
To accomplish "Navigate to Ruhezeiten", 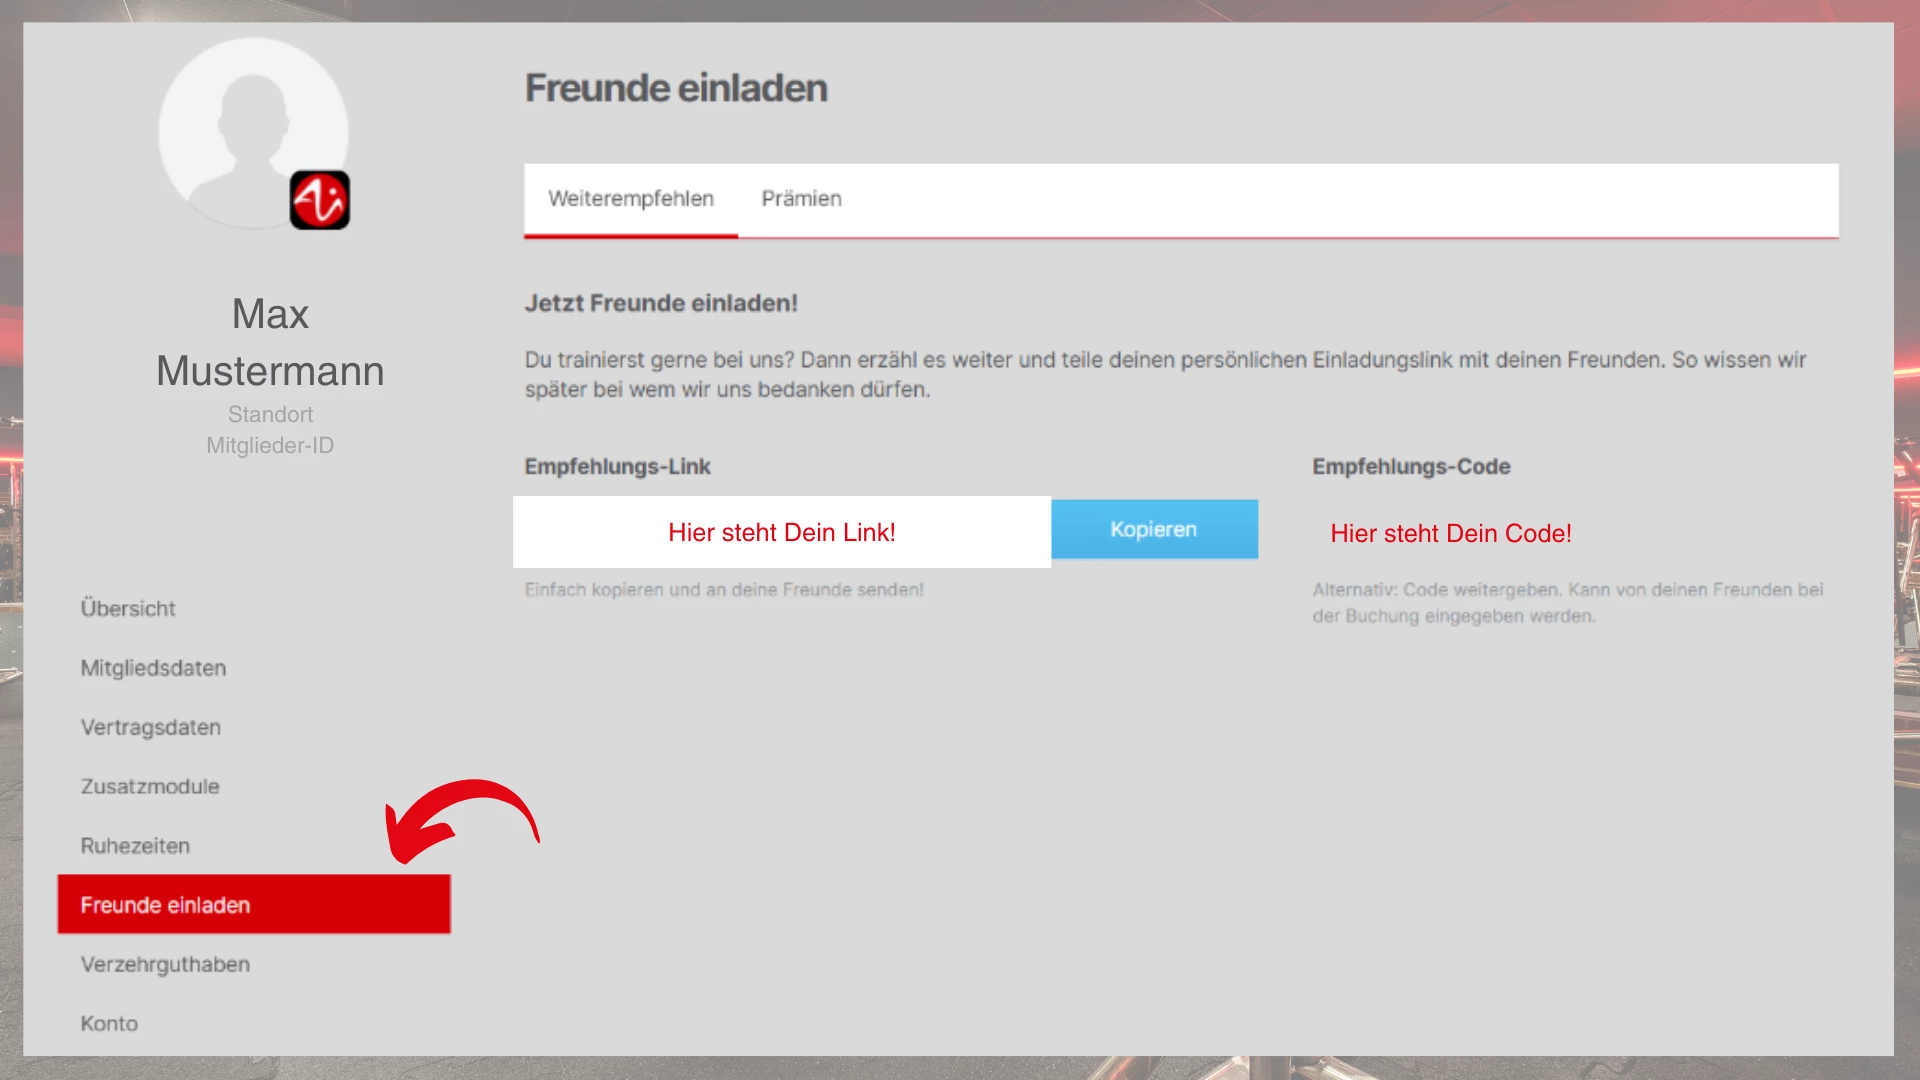I will tap(135, 846).
